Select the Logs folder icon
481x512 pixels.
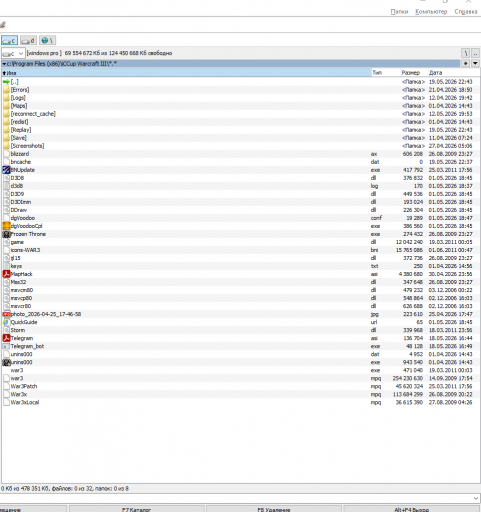(6, 98)
